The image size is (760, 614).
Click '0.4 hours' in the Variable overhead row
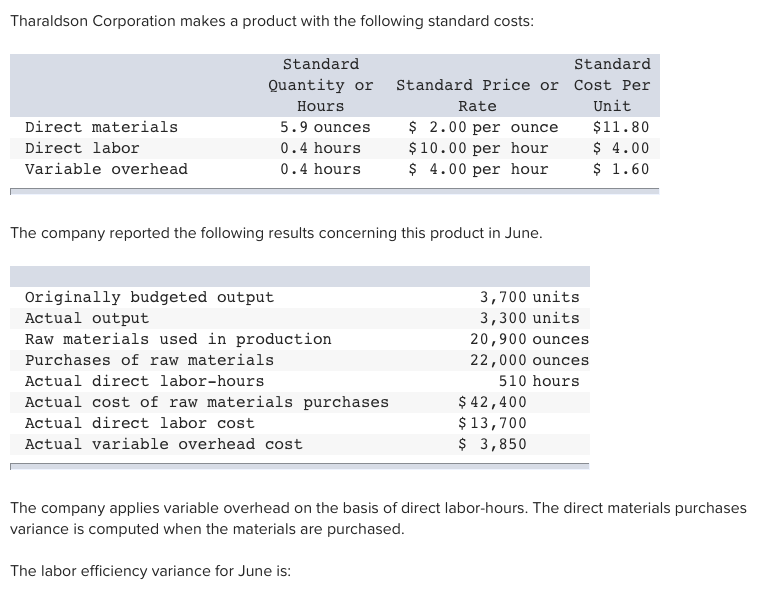[320, 169]
